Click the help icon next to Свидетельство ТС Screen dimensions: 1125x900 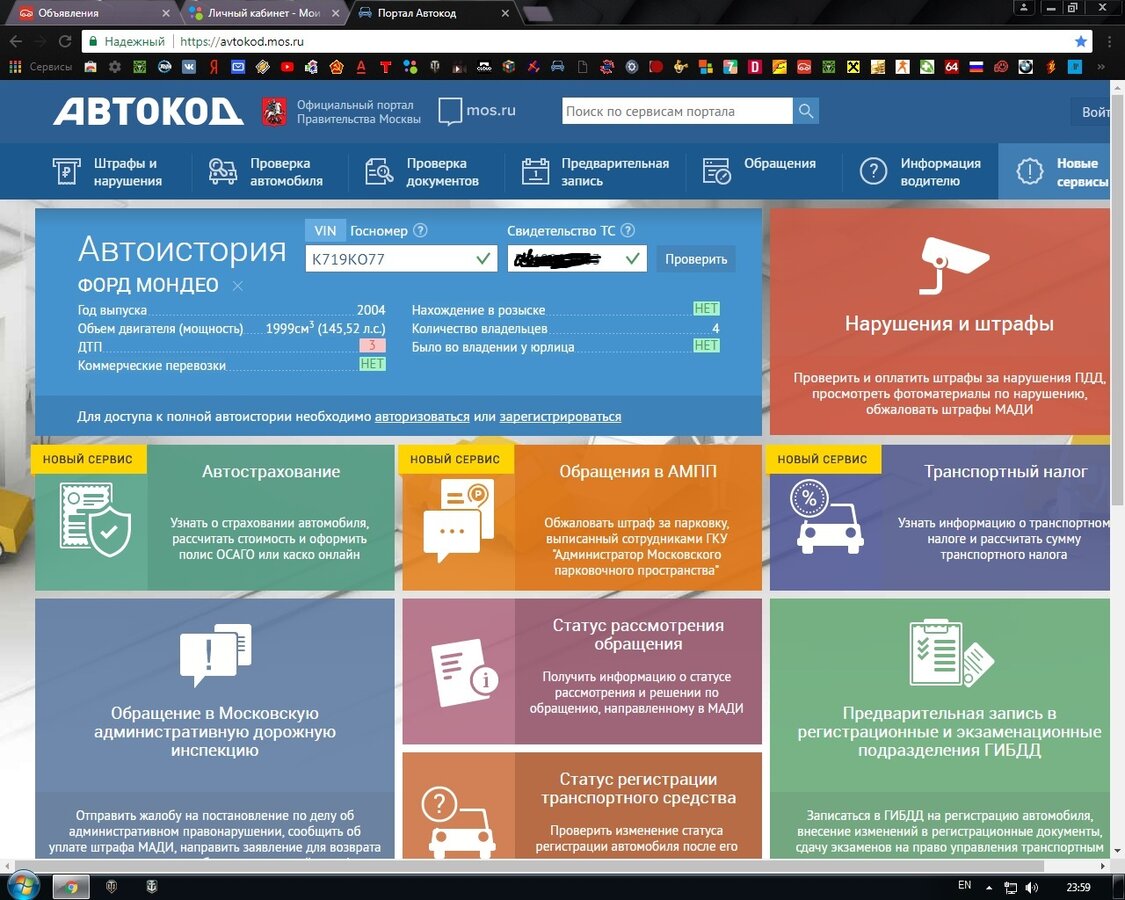628,231
